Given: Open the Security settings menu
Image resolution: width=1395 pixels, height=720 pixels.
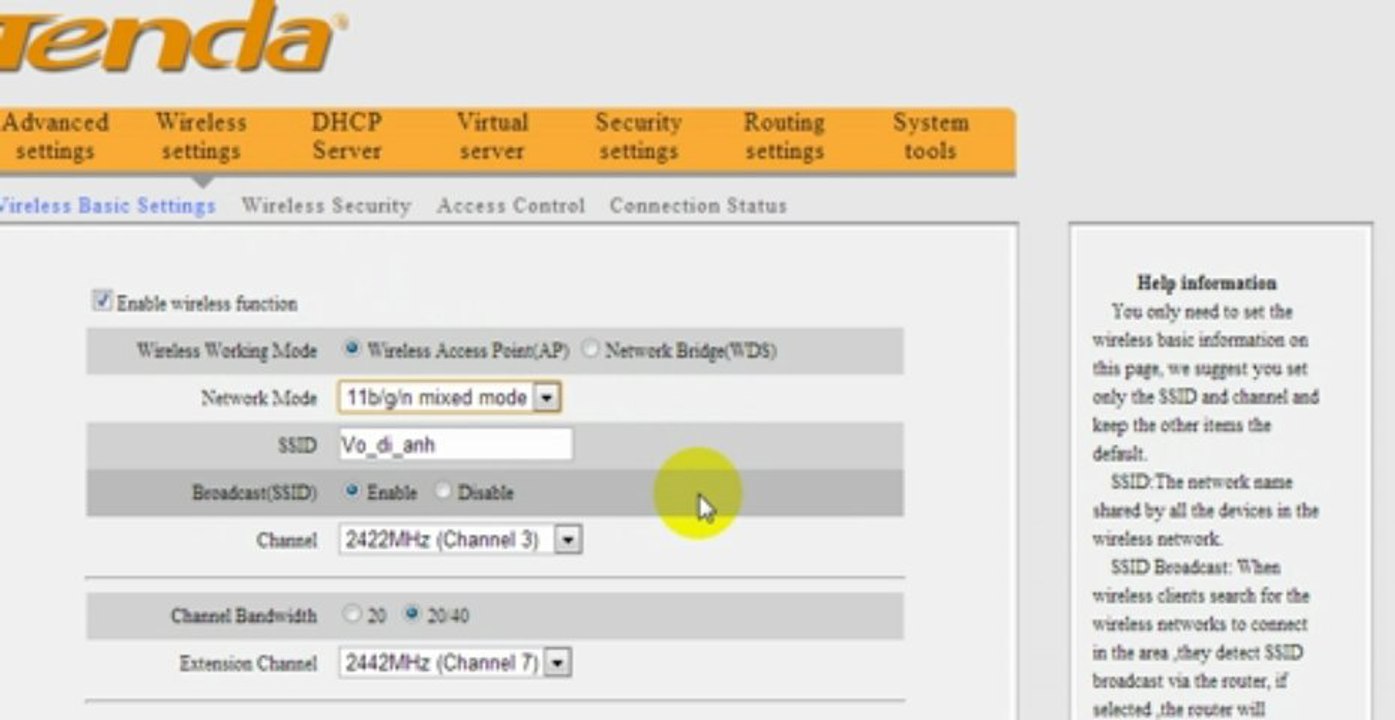Looking at the screenshot, I should [638, 137].
